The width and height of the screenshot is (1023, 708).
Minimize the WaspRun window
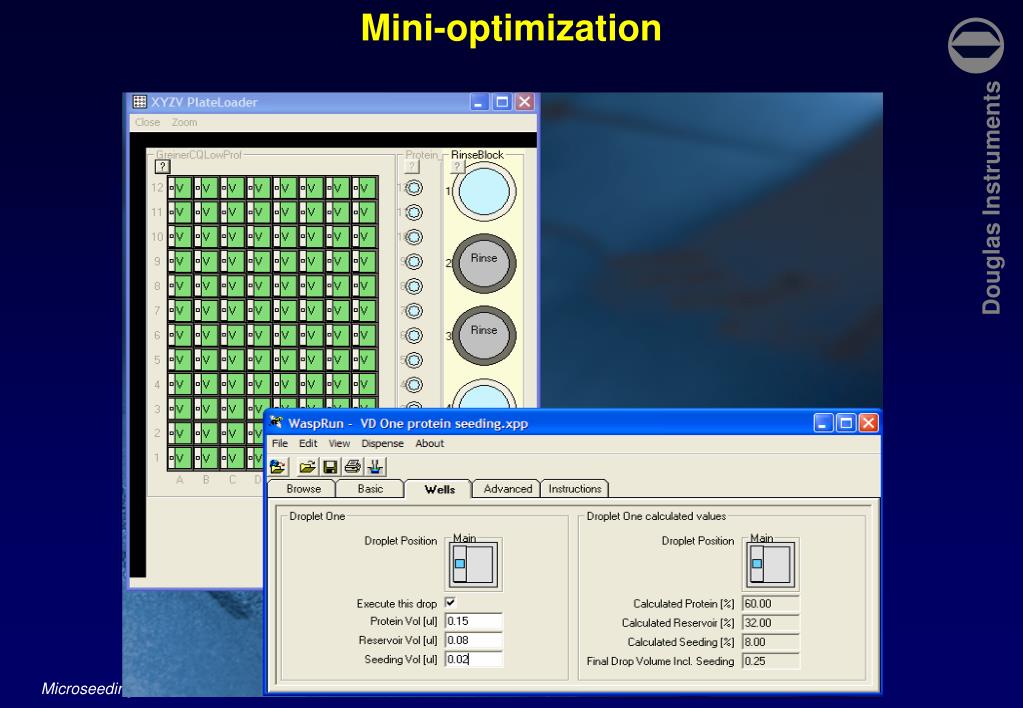tap(823, 423)
